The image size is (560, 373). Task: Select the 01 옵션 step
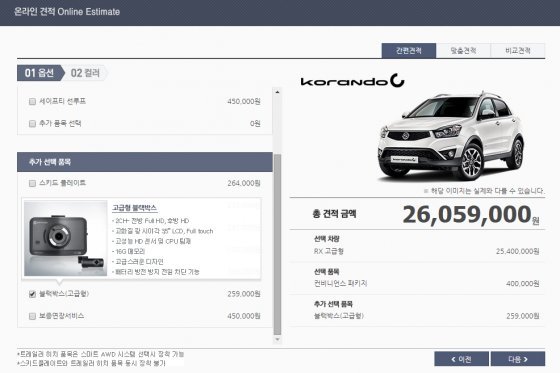pos(40,73)
